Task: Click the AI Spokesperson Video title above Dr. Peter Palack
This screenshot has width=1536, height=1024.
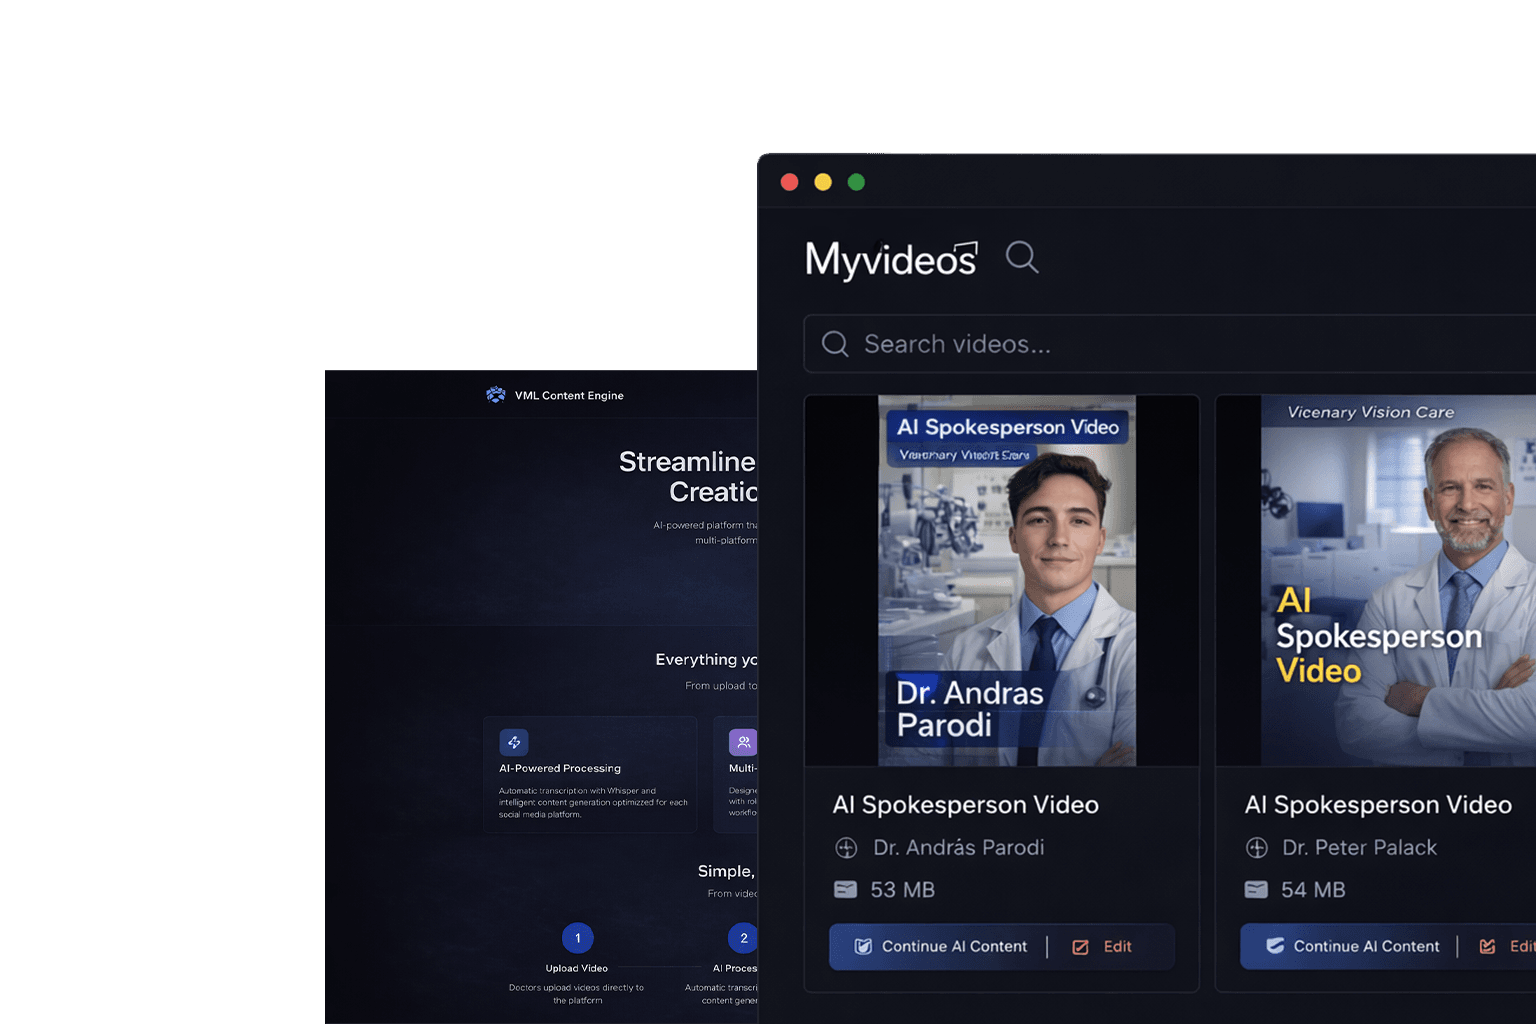Action: (1378, 805)
